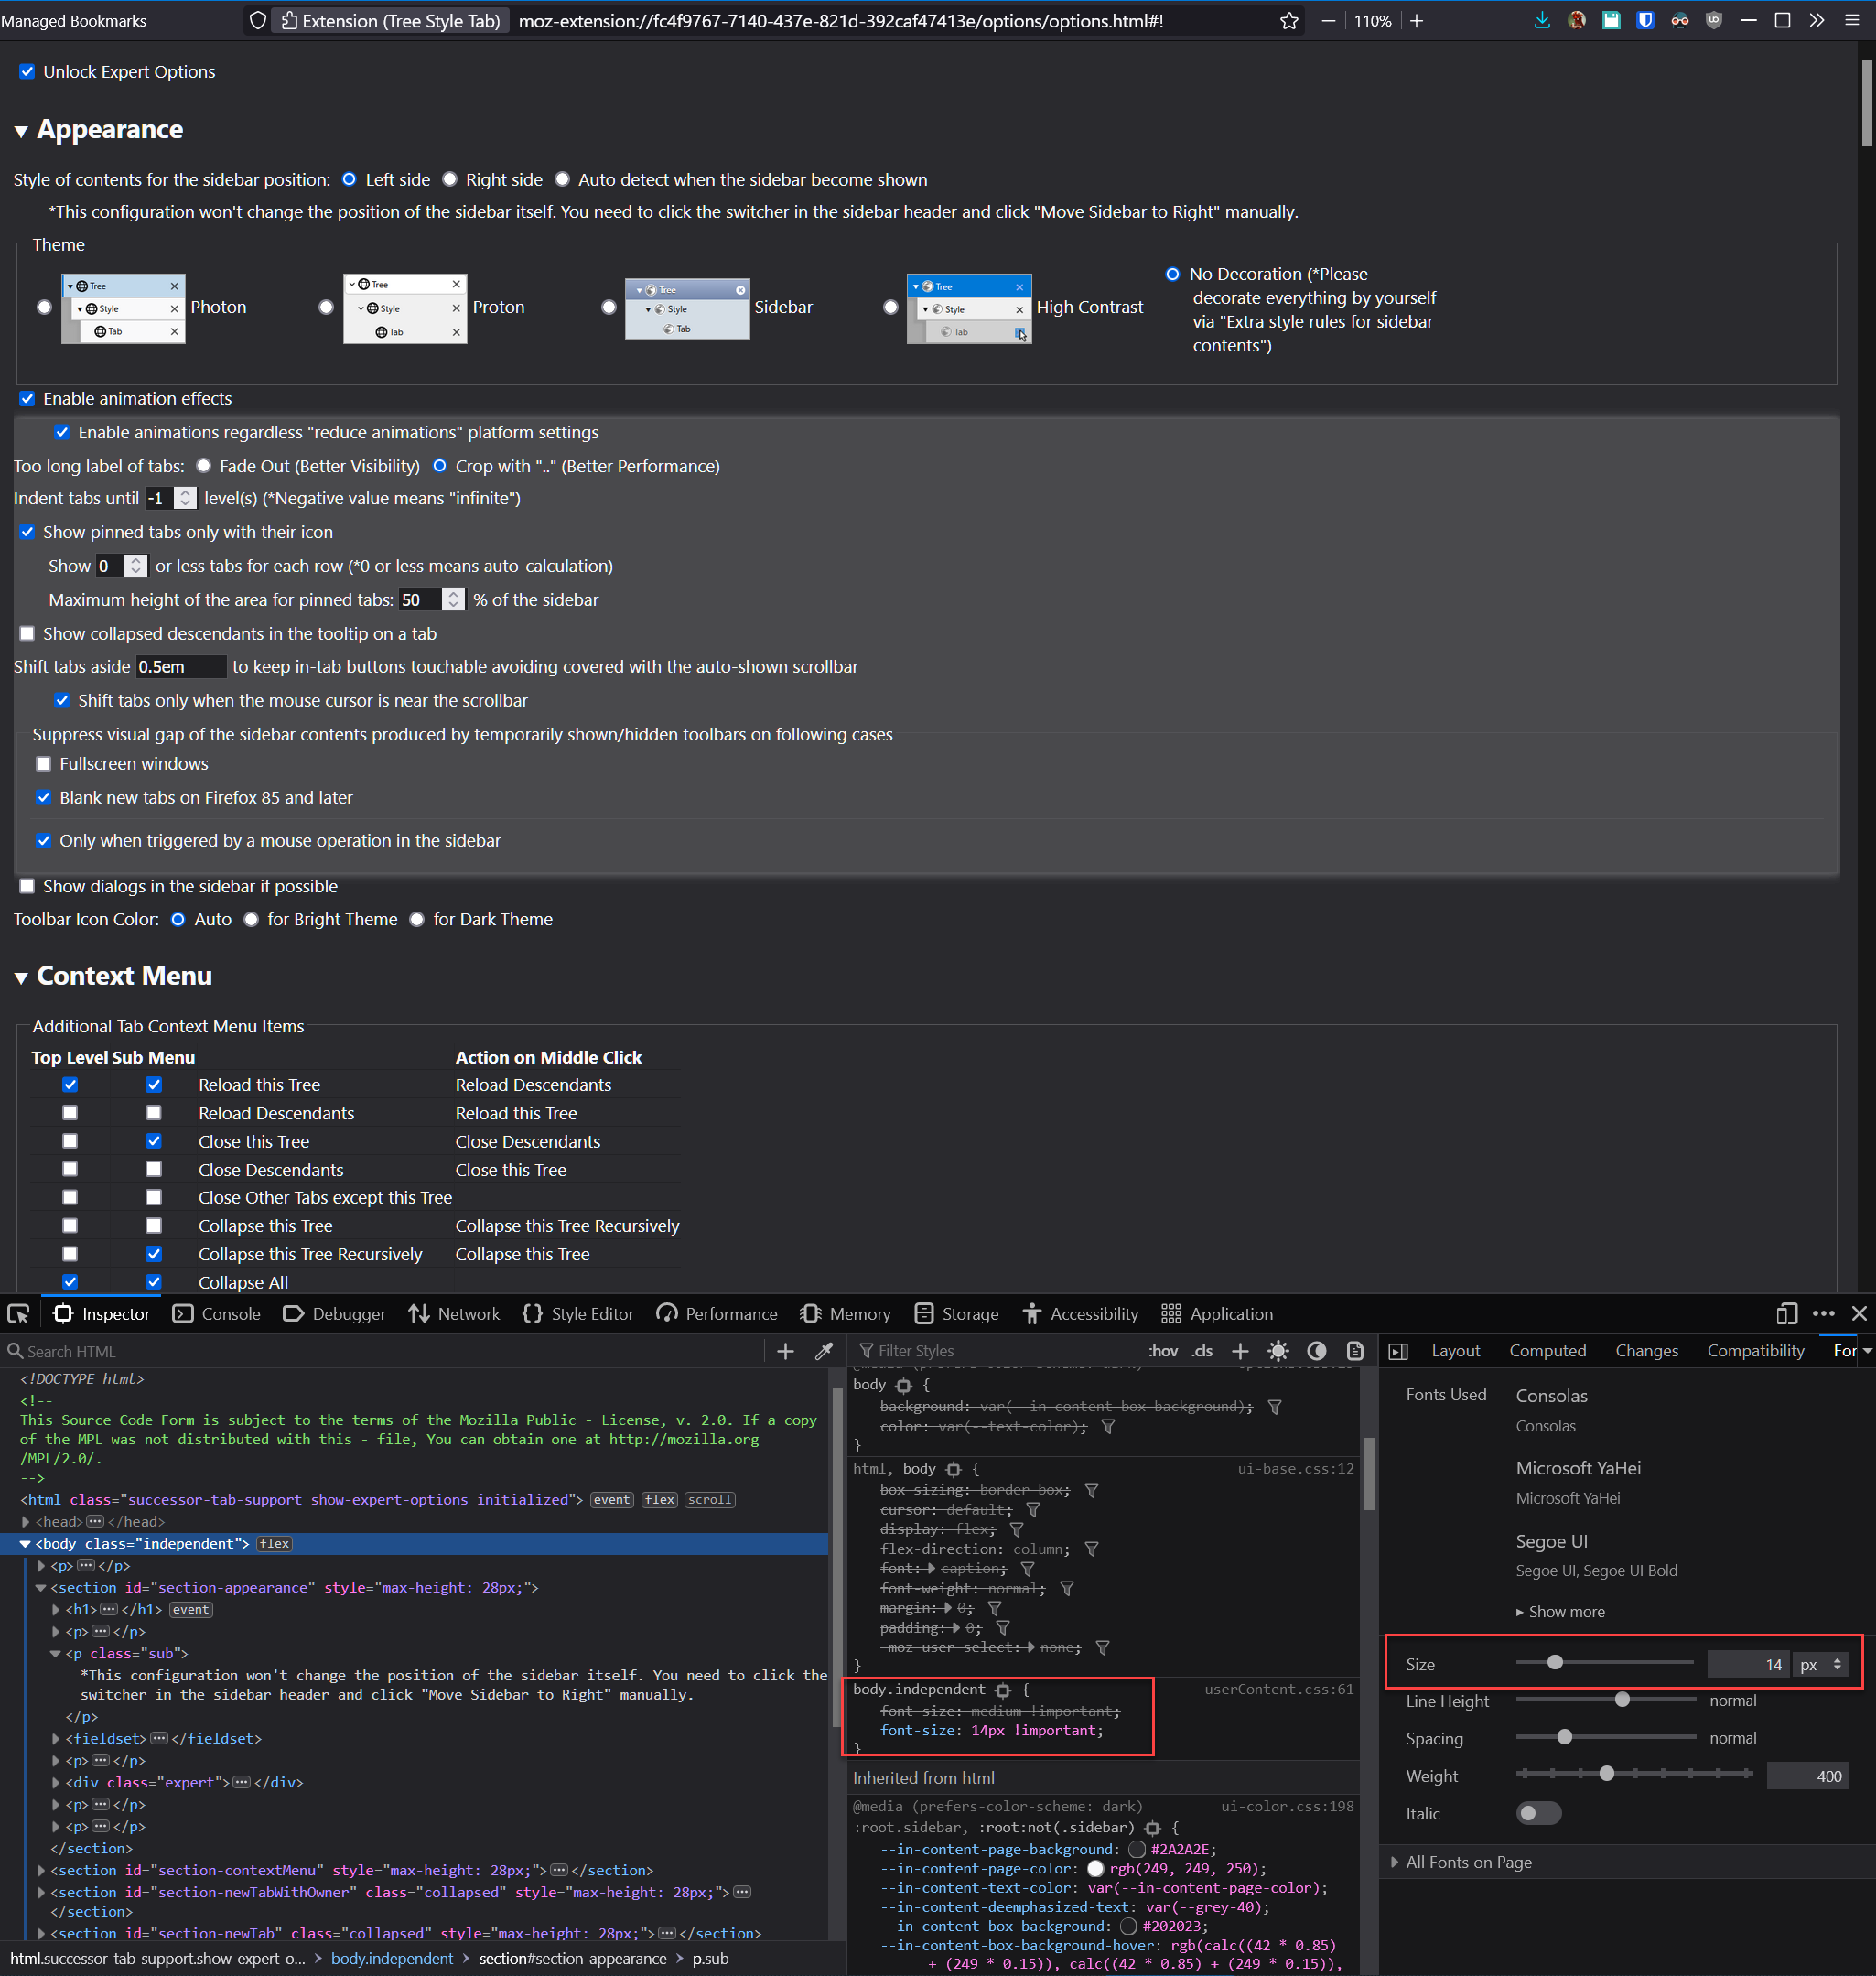Select the Photon theme thumbnail
Viewport: 1876px width, 1976px height.
click(123, 308)
